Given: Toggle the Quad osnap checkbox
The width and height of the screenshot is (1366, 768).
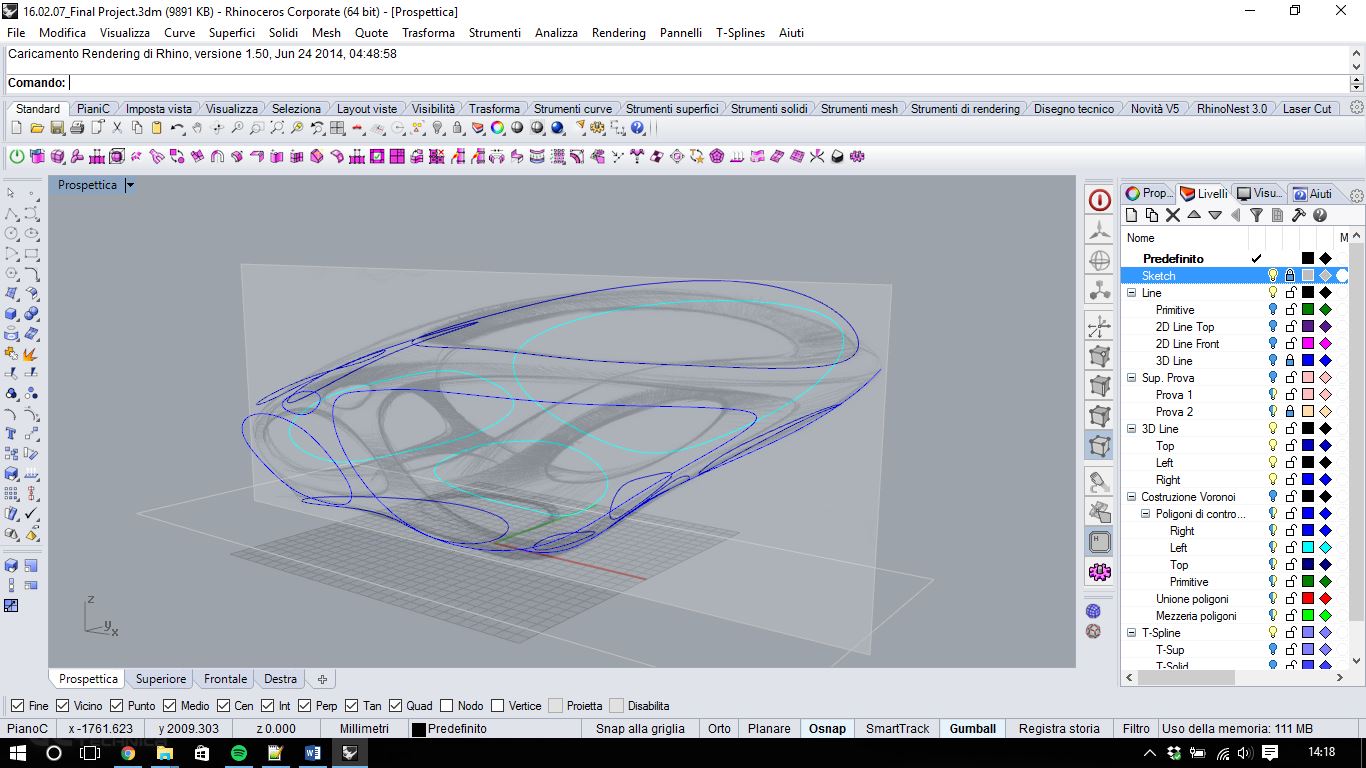Looking at the screenshot, I should pyautogui.click(x=395, y=706).
